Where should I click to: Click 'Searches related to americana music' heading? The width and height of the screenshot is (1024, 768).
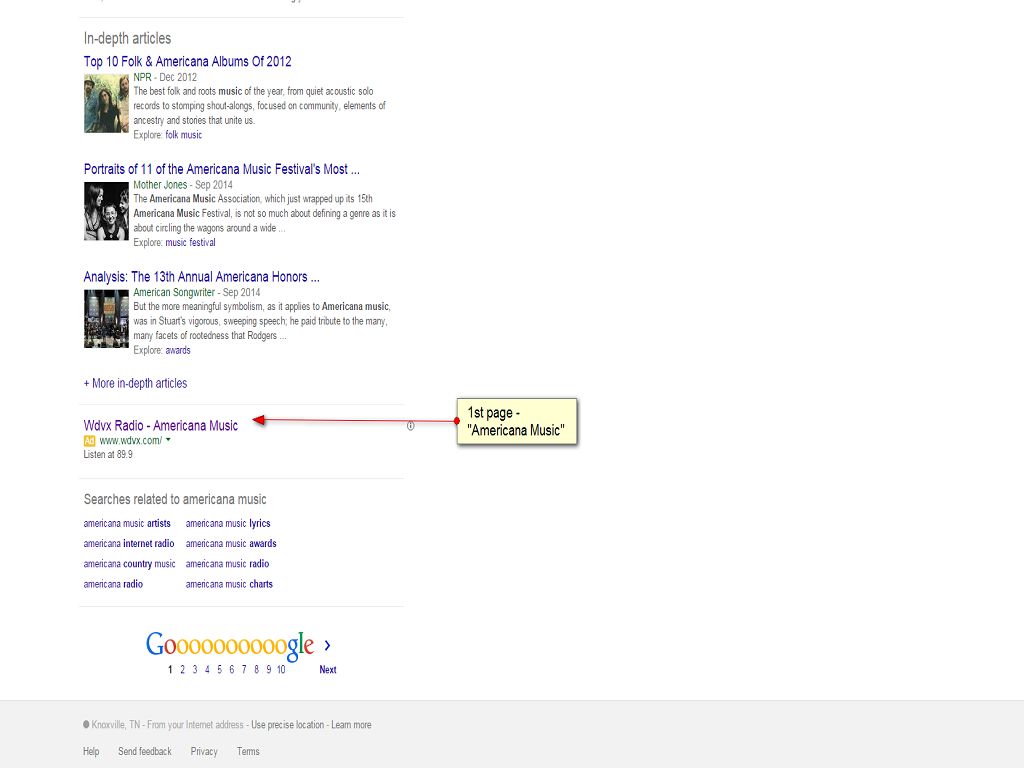175,500
